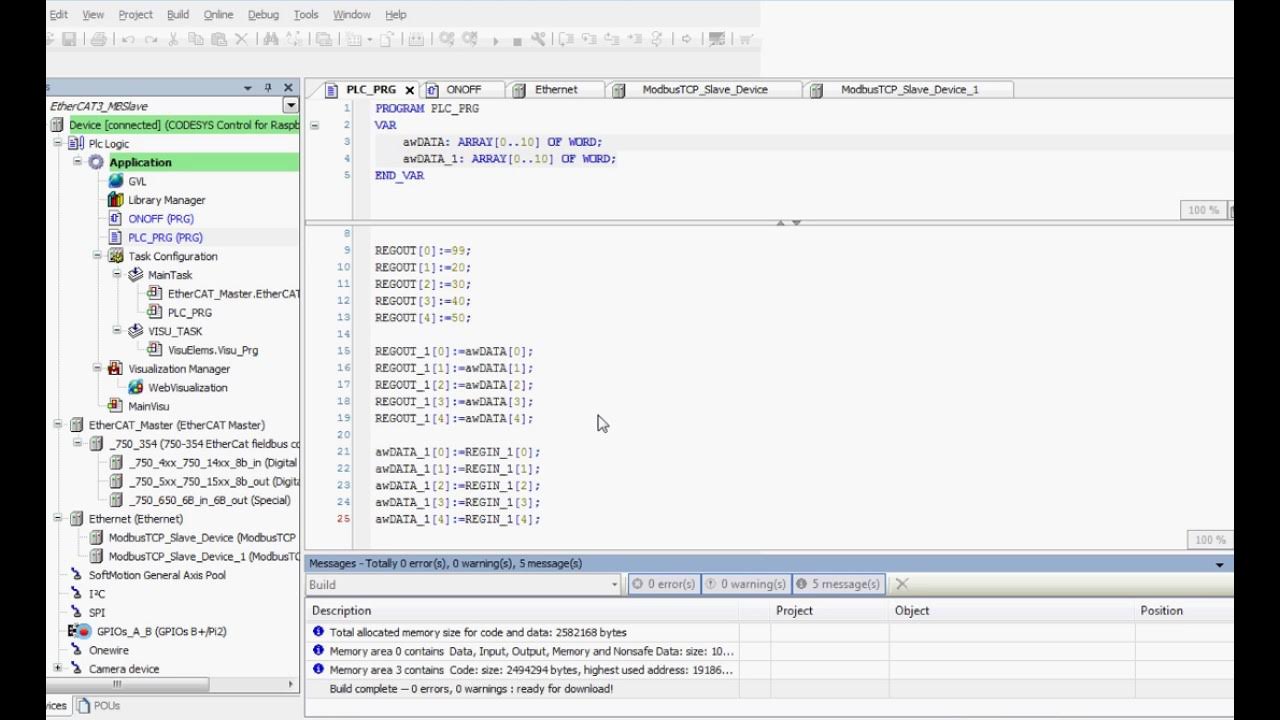Click the Library Manager books icon
Image resolution: width=1280 pixels, height=720 pixels.
pos(116,200)
